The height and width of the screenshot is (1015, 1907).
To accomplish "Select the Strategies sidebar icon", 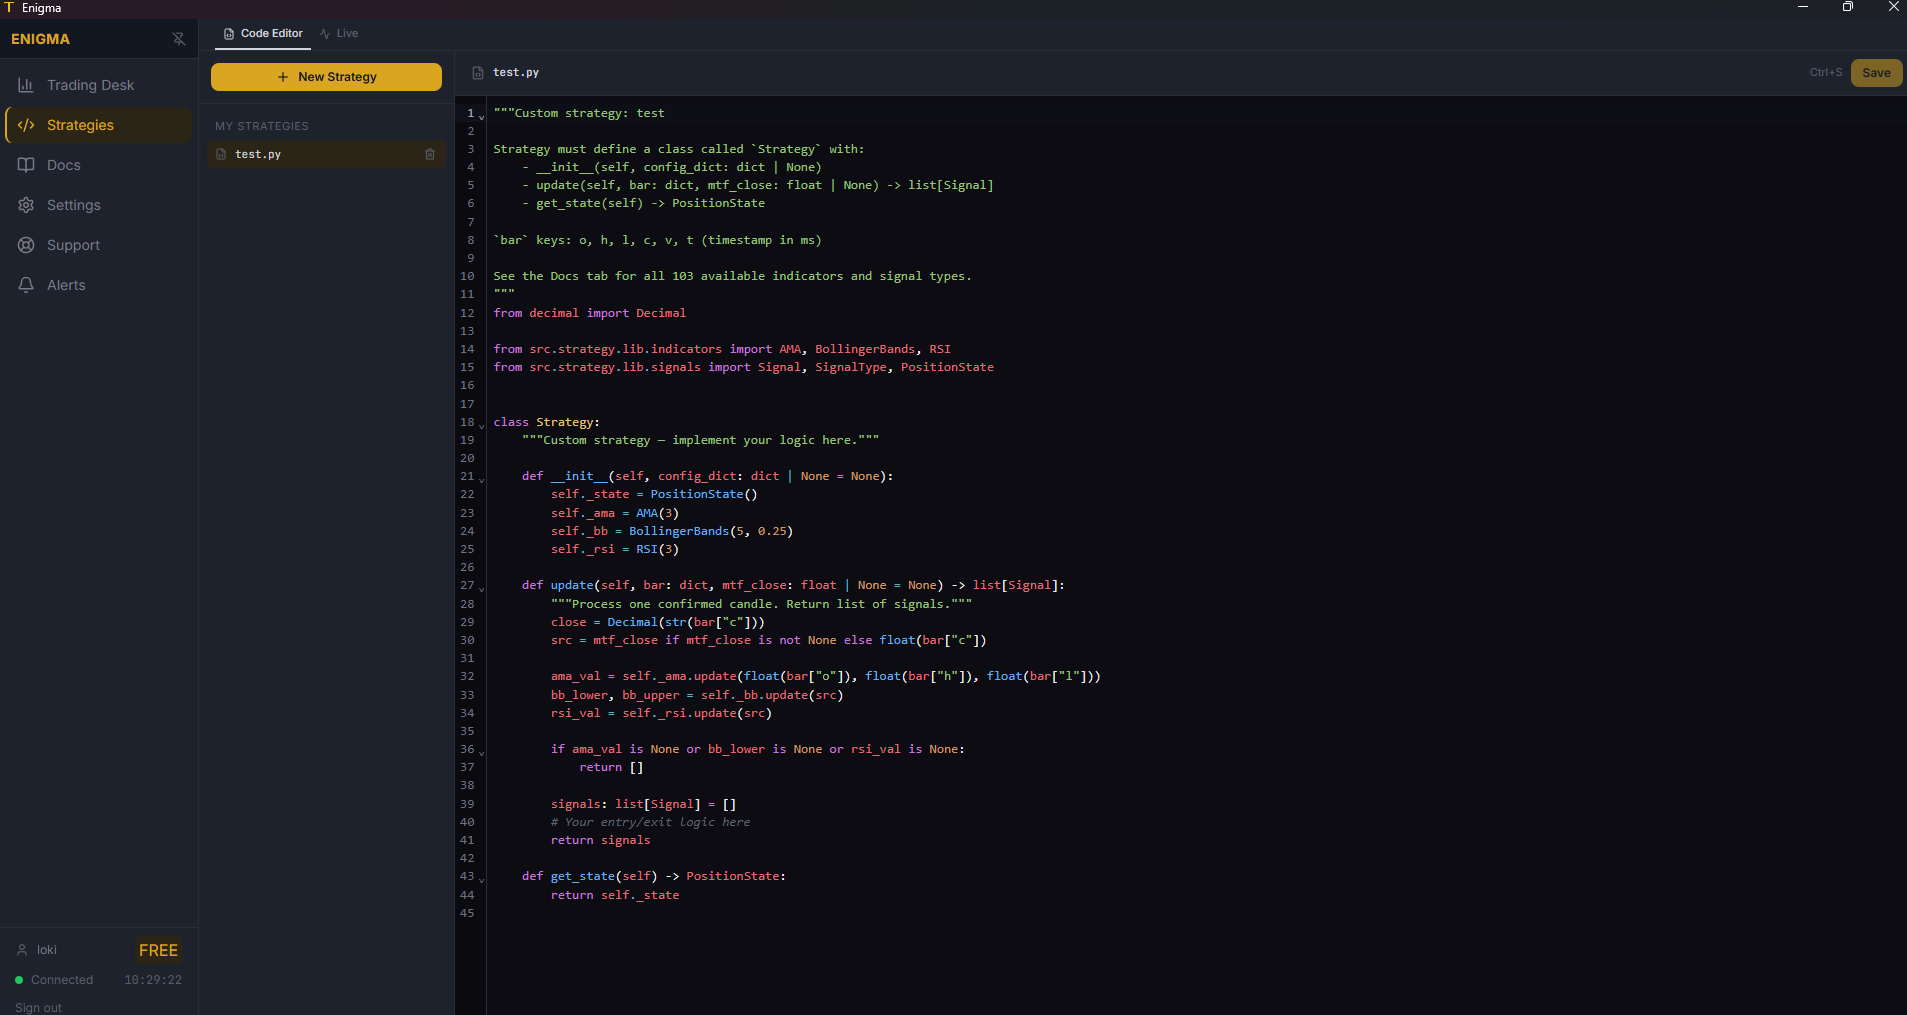I will [x=26, y=124].
